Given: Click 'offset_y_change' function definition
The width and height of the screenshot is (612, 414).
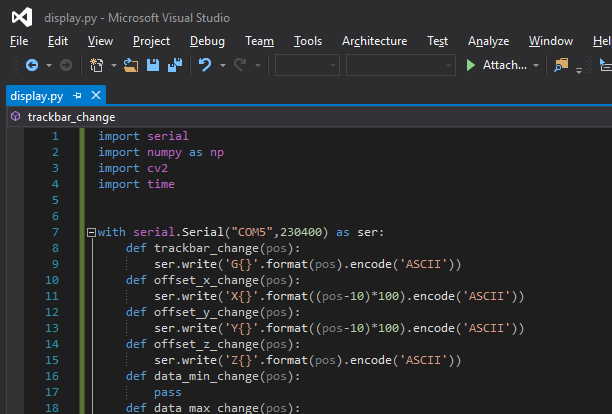Looking at the screenshot, I should click(x=206, y=313).
